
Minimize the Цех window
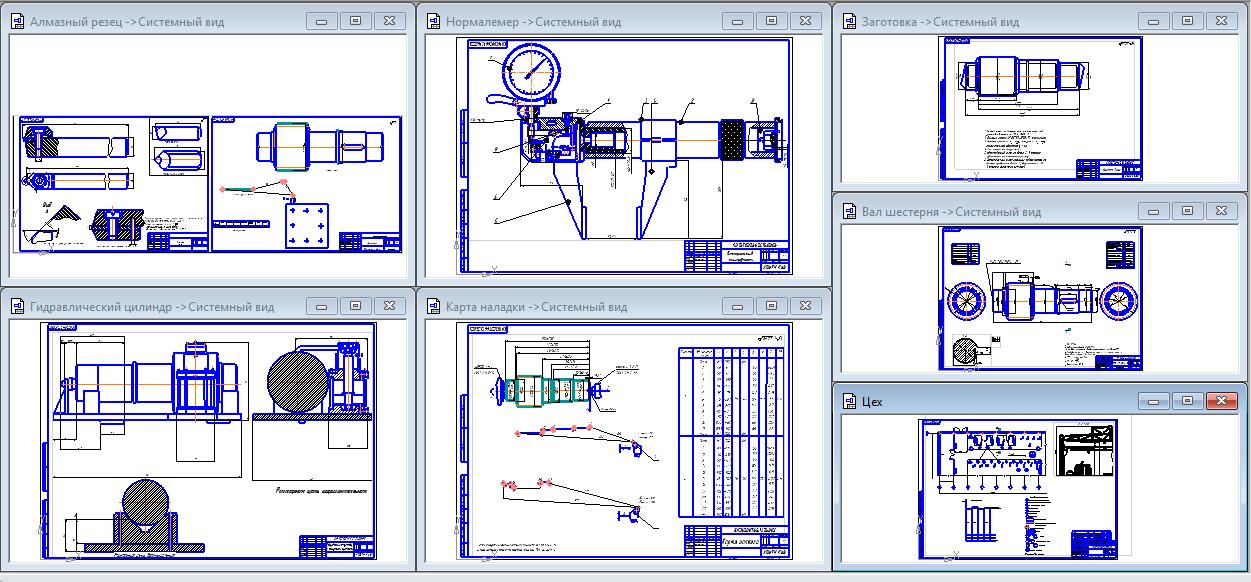click(x=1152, y=400)
